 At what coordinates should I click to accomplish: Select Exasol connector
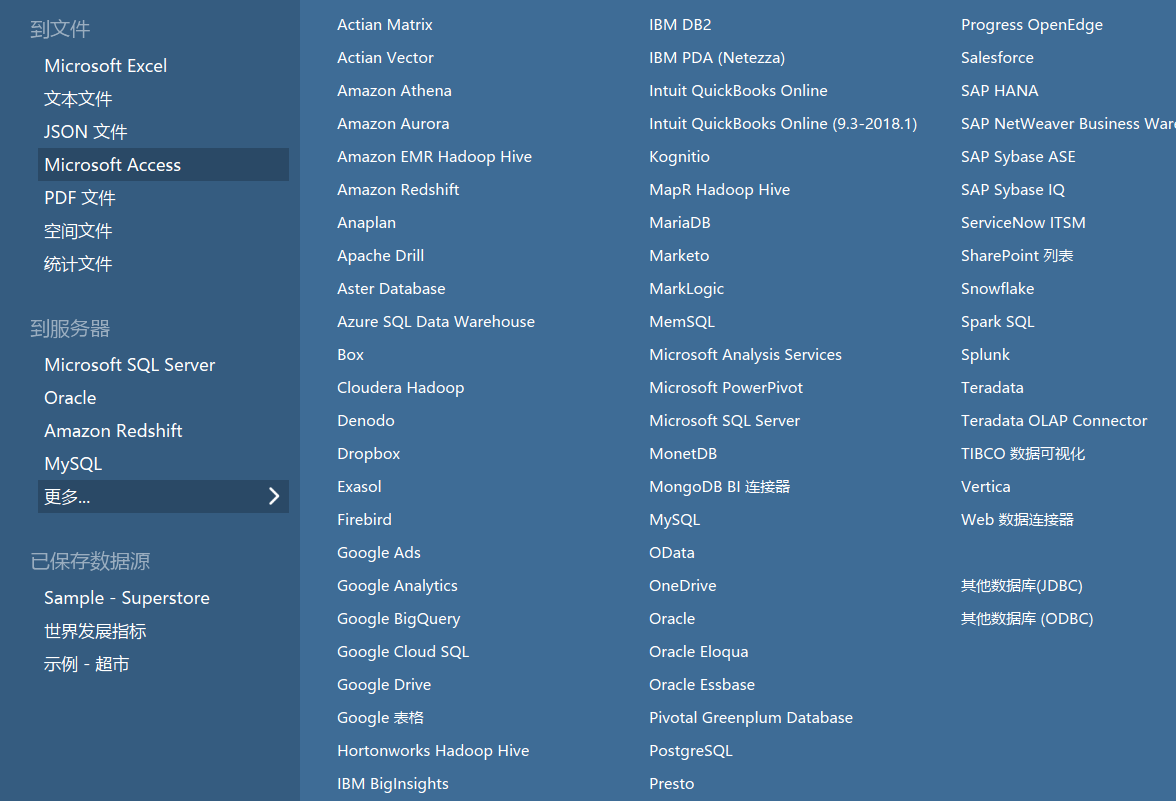coord(359,487)
